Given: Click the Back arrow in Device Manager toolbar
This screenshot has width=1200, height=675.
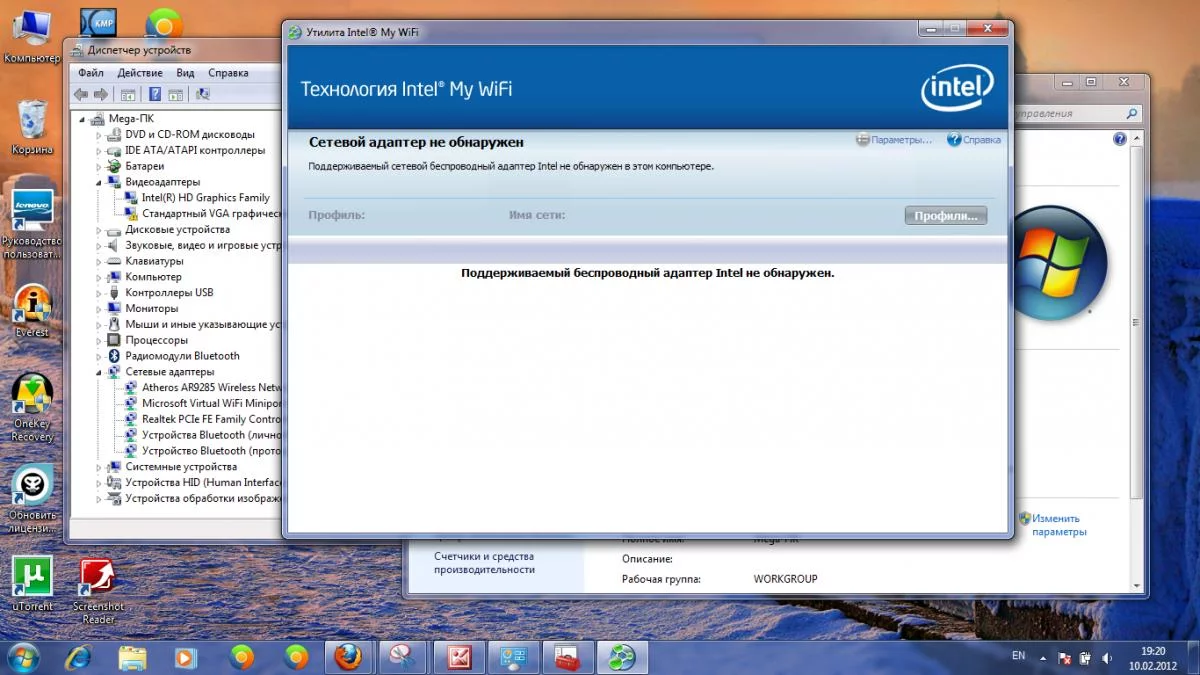Looking at the screenshot, I should click(x=81, y=94).
